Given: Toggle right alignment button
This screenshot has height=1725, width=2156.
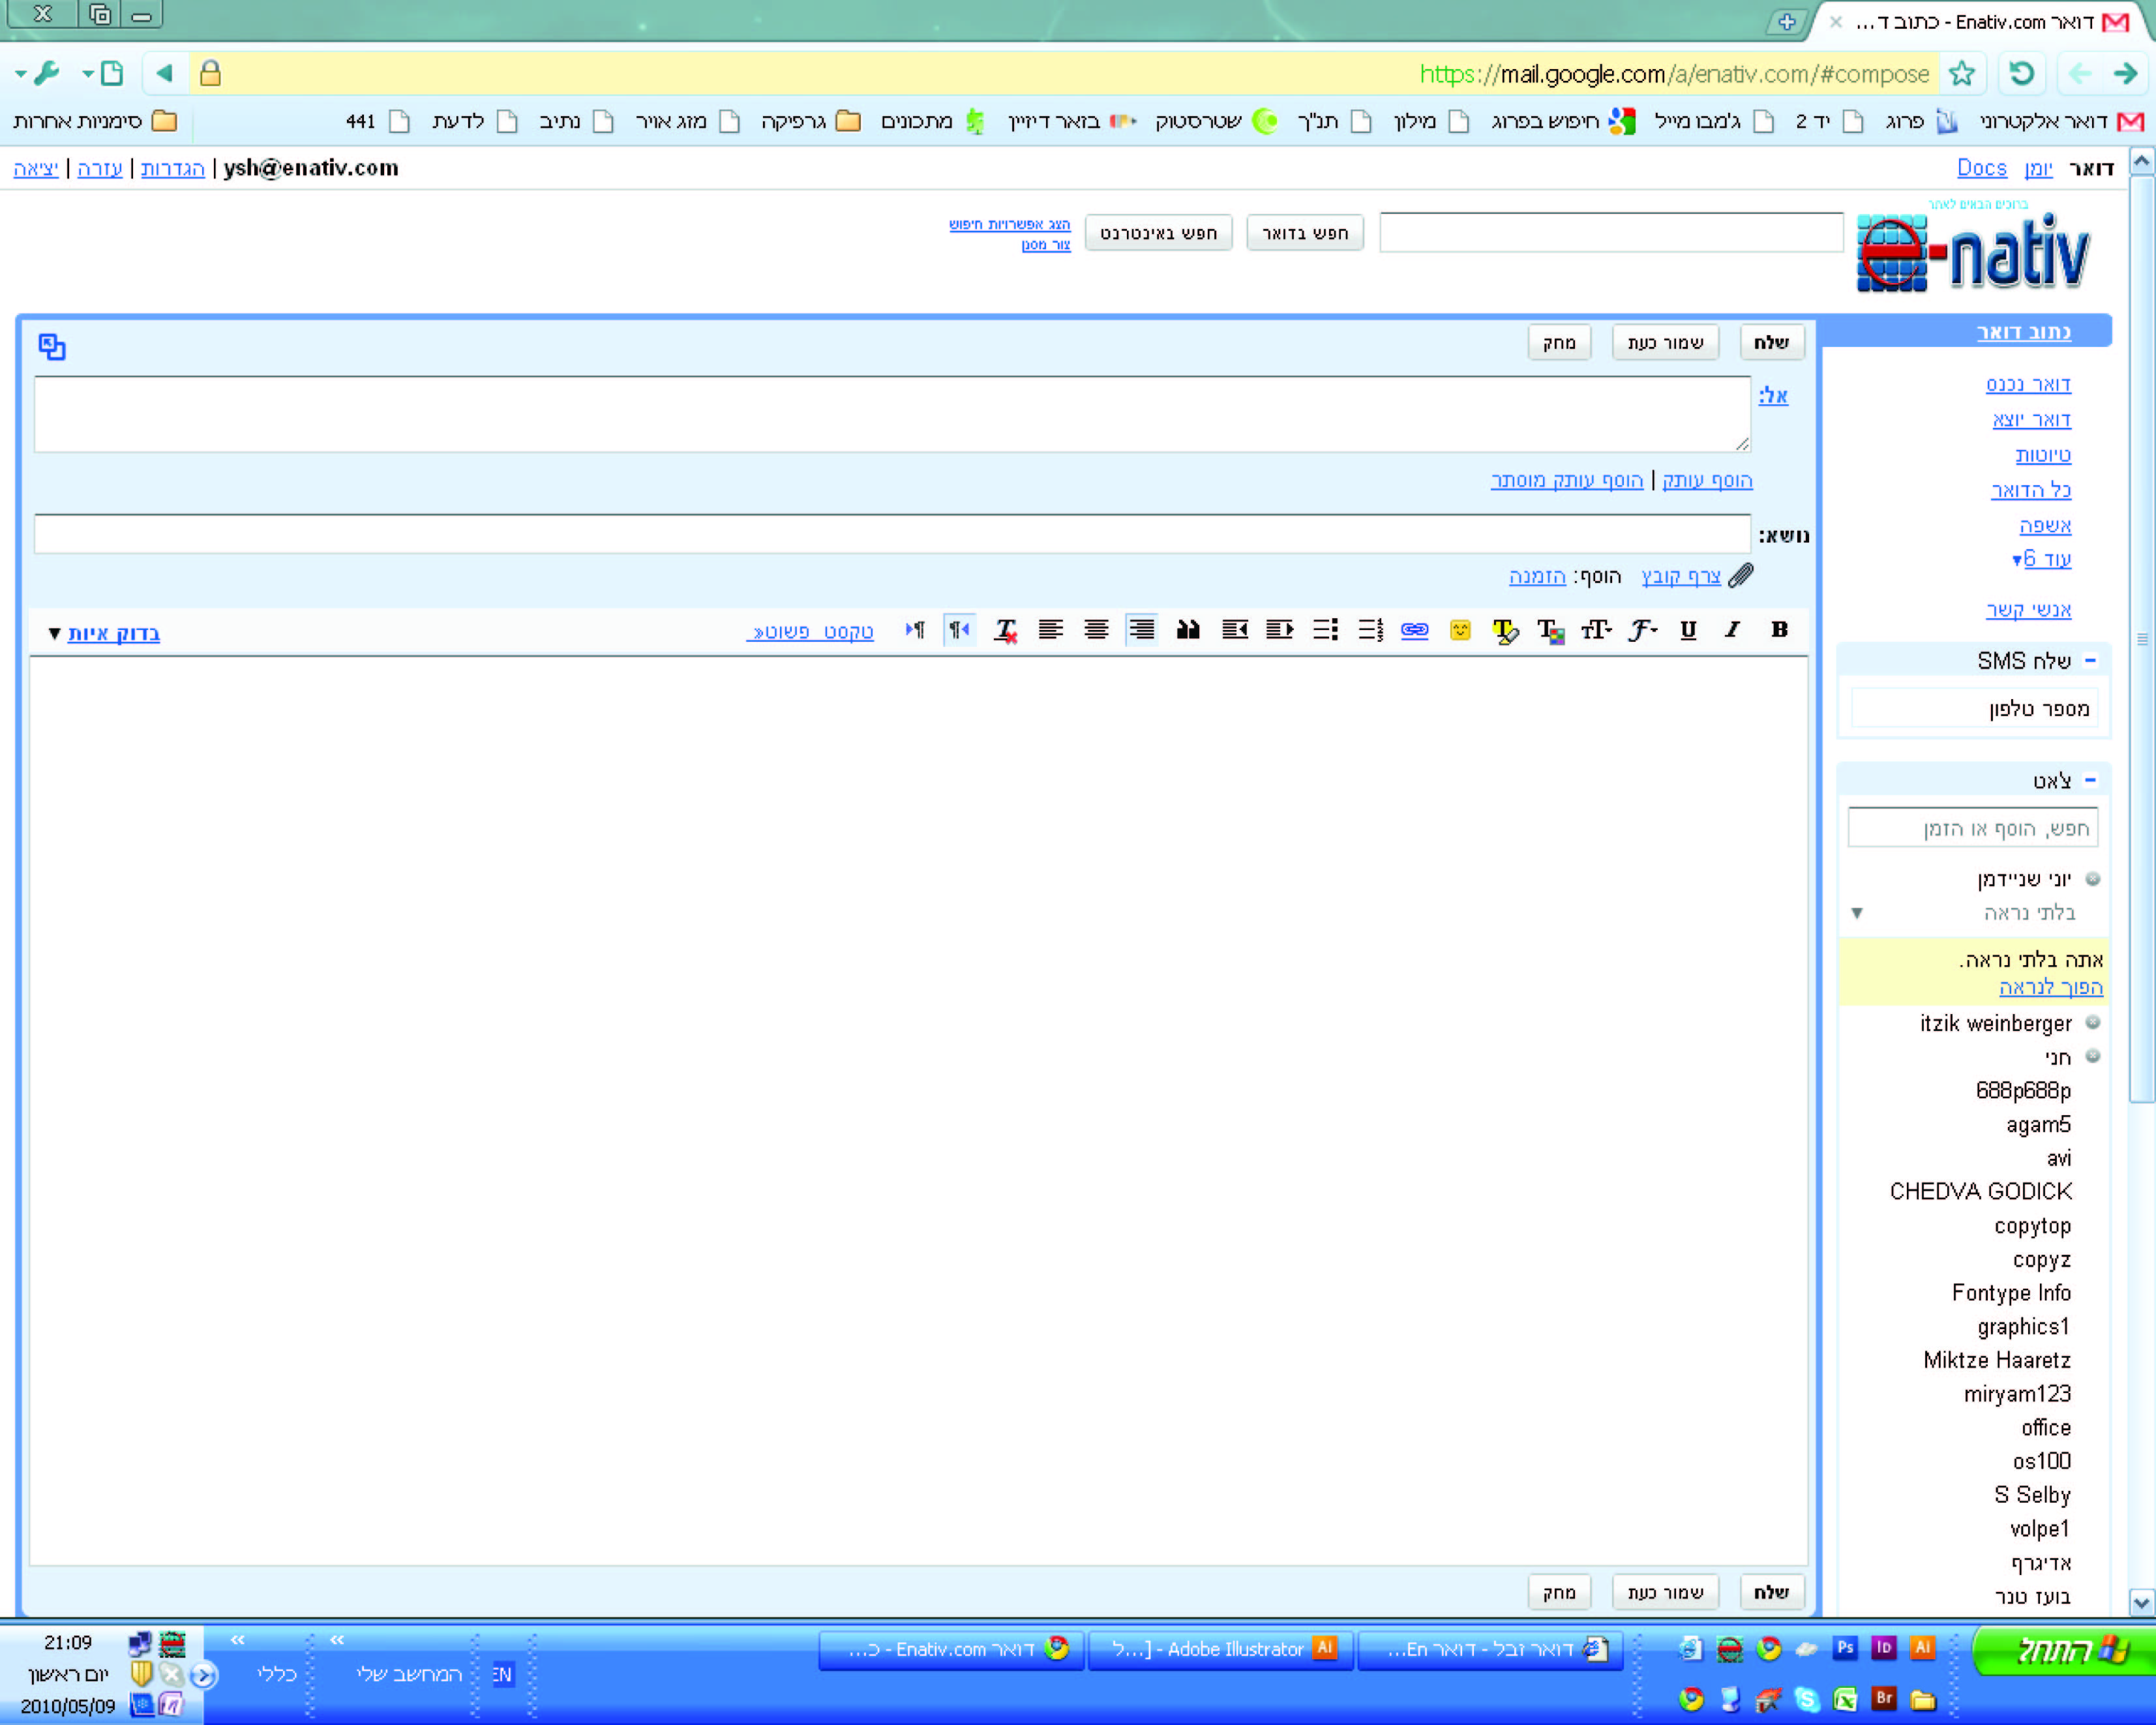Looking at the screenshot, I should point(1141,630).
